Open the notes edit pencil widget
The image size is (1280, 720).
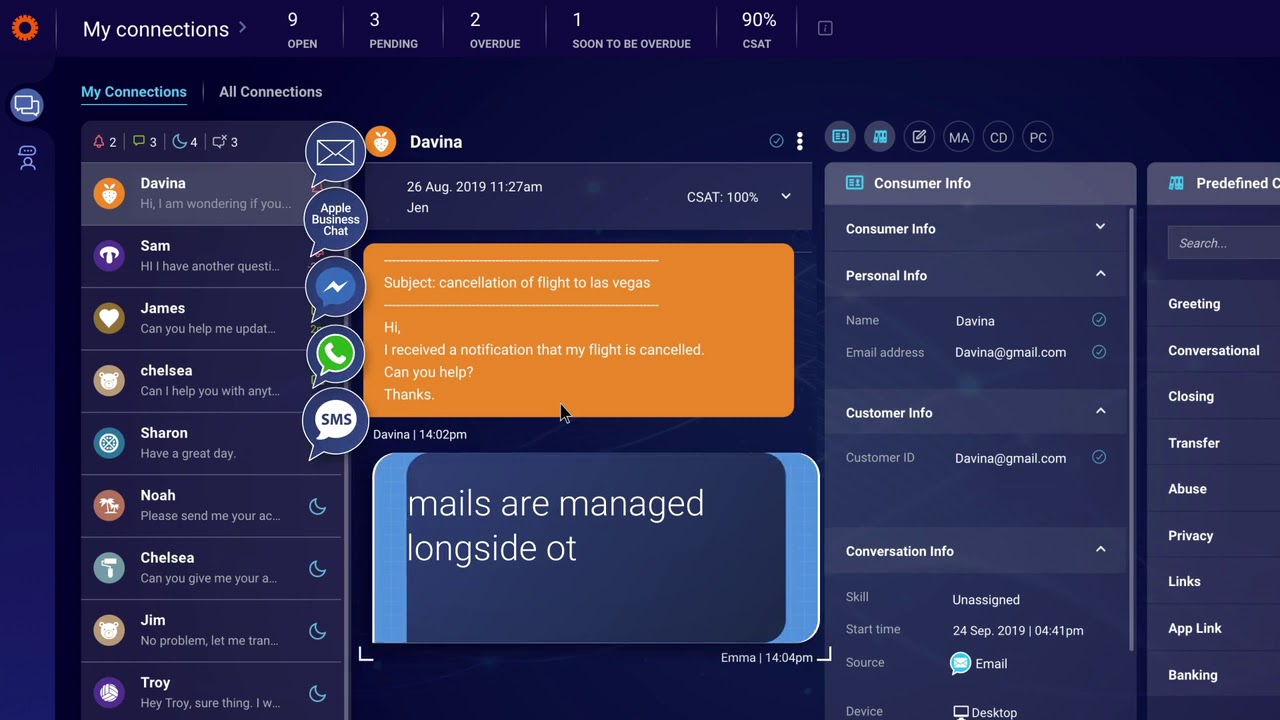click(x=919, y=137)
